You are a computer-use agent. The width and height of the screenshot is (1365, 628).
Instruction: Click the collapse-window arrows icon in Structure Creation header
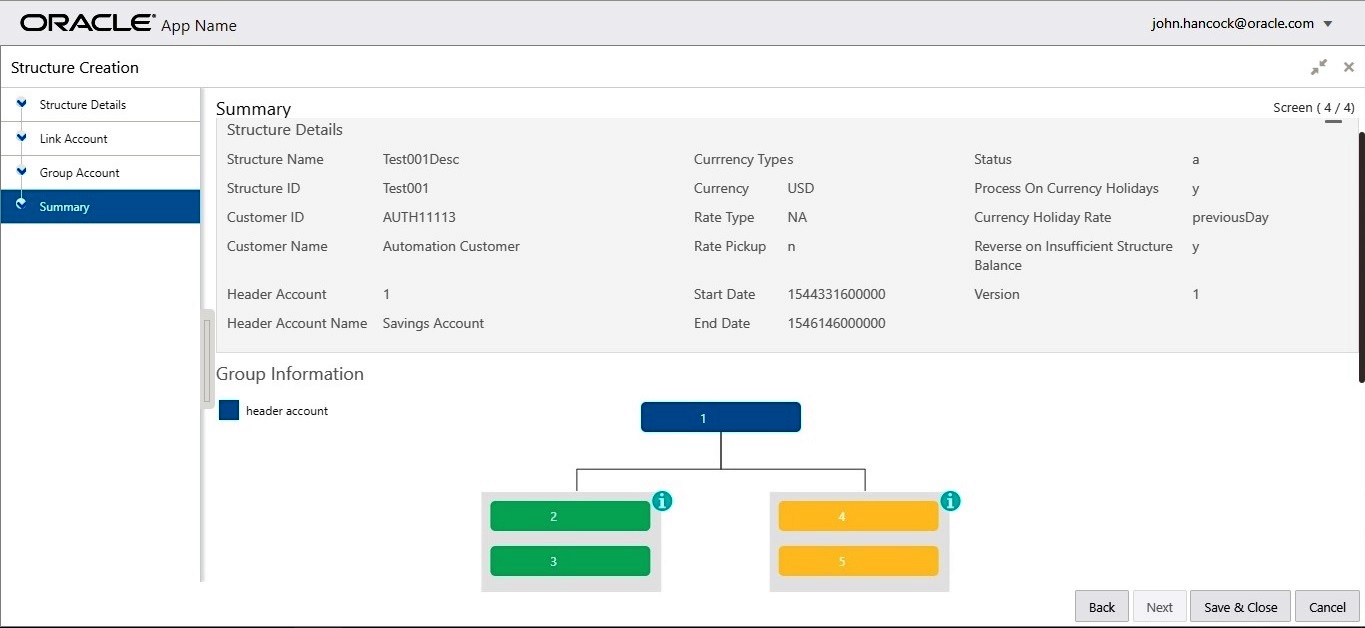click(x=1319, y=67)
